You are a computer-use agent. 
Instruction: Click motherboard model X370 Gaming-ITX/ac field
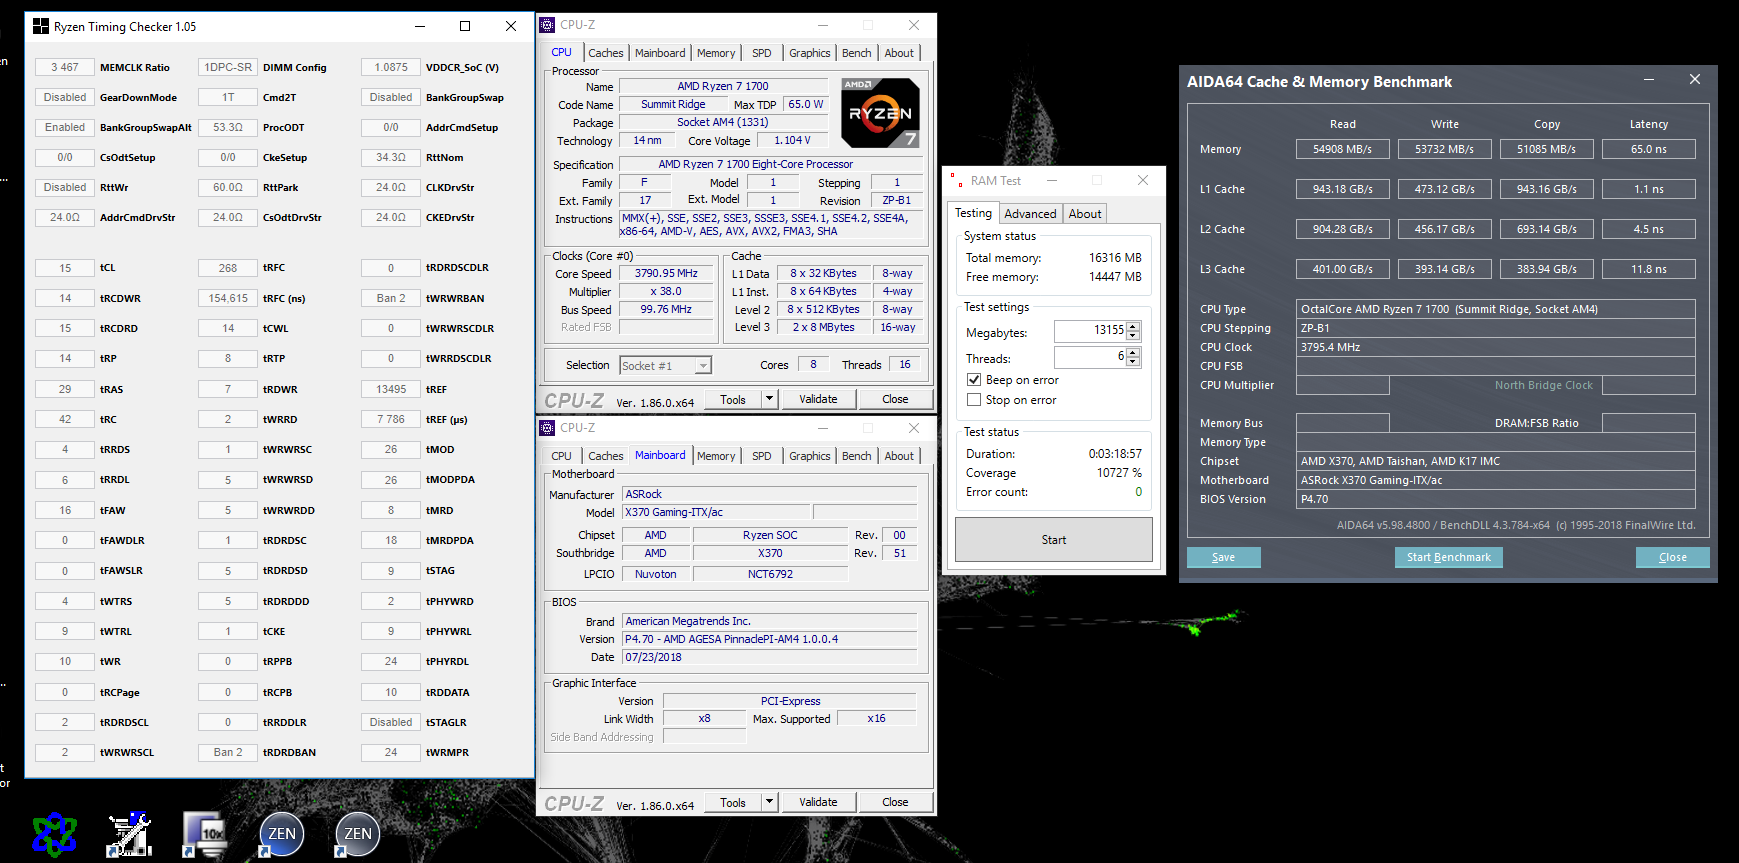tap(717, 512)
